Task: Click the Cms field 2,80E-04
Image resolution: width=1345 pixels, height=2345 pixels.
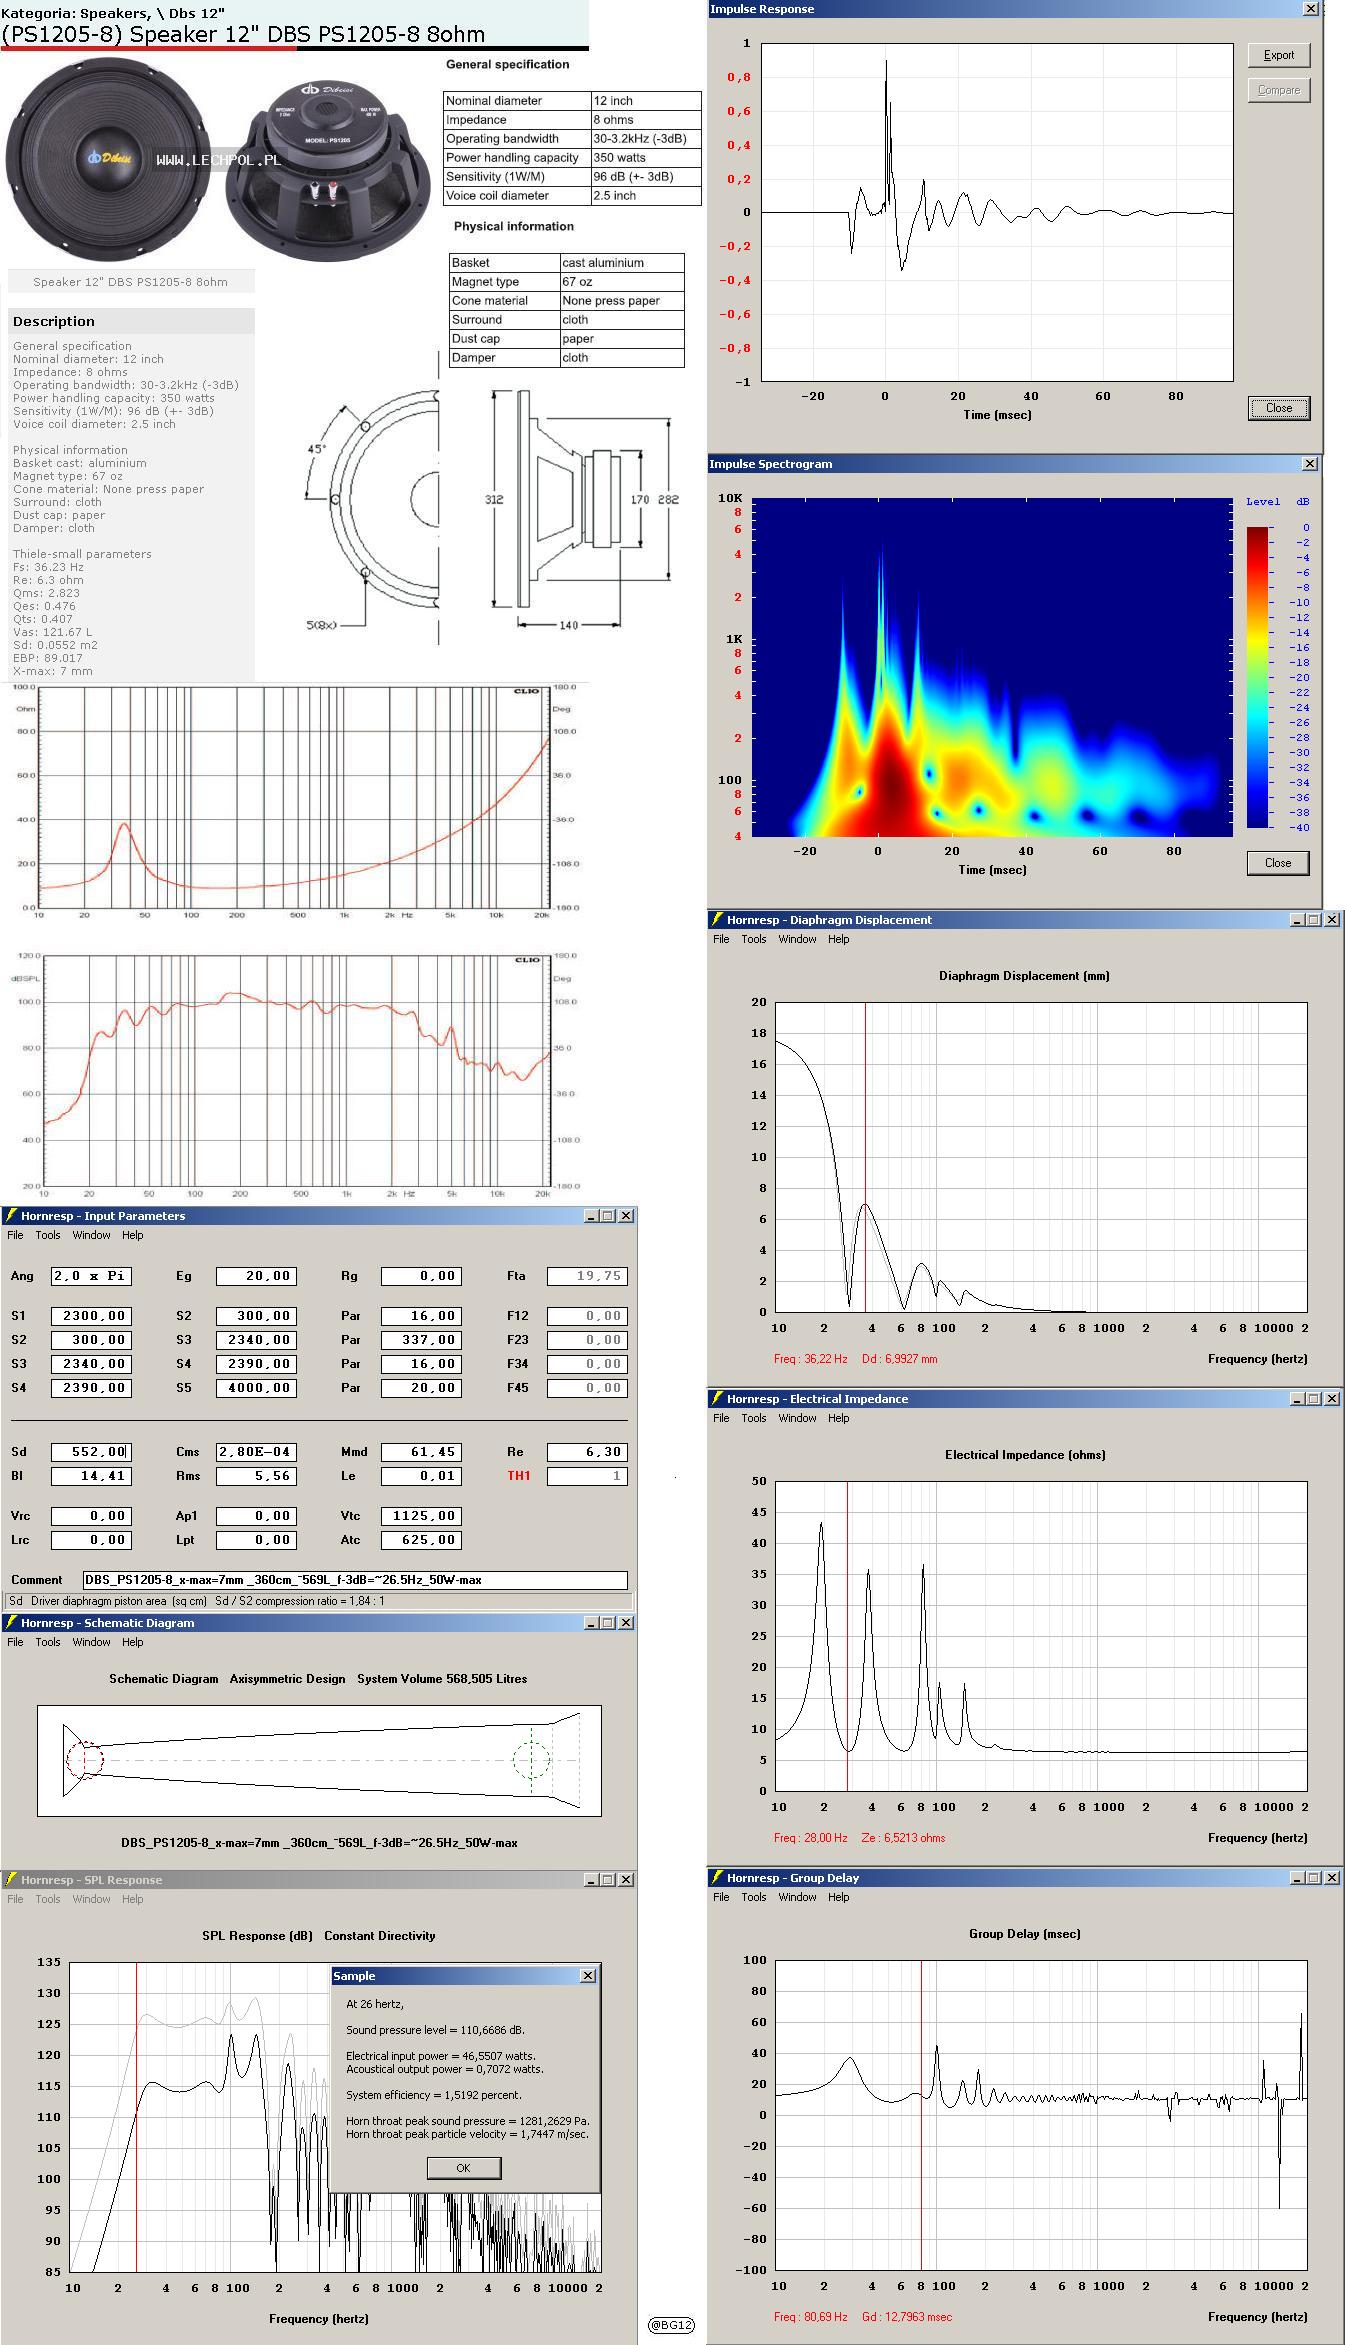Action: point(256,1452)
